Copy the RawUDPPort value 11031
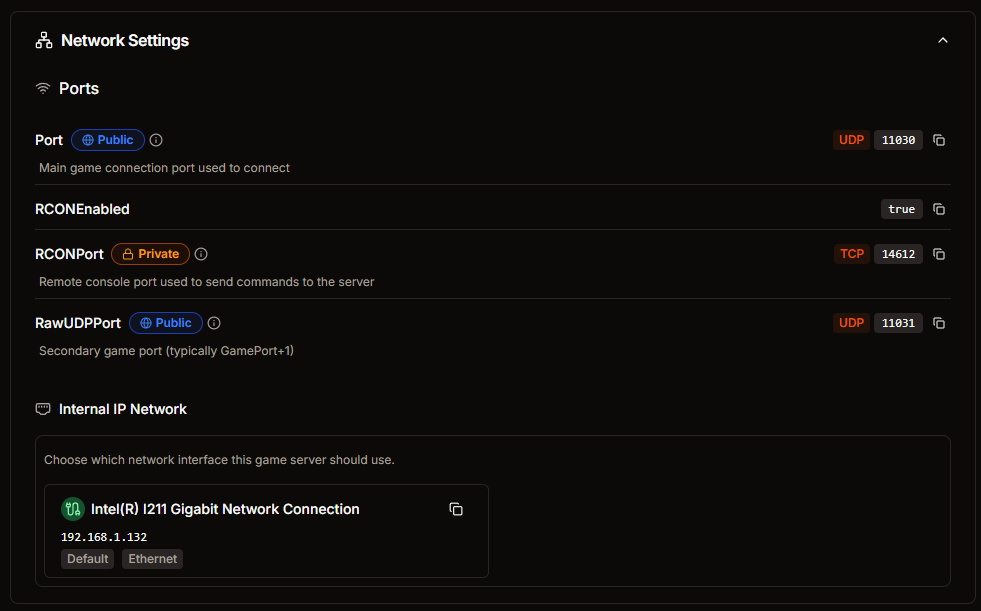 click(x=938, y=323)
